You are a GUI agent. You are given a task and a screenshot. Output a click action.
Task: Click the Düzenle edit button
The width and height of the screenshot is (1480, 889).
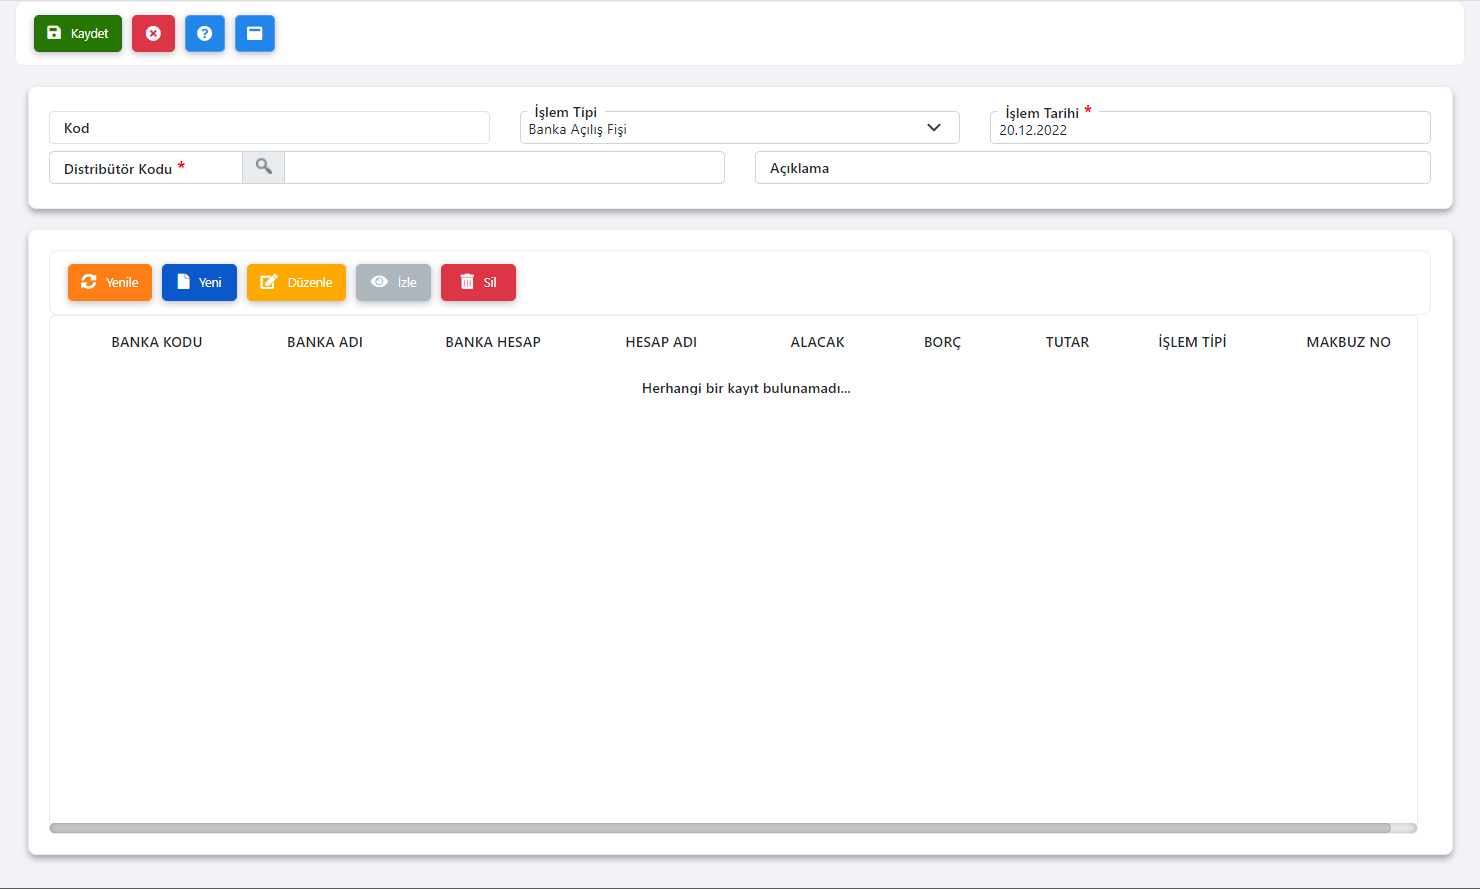pyautogui.click(x=296, y=282)
